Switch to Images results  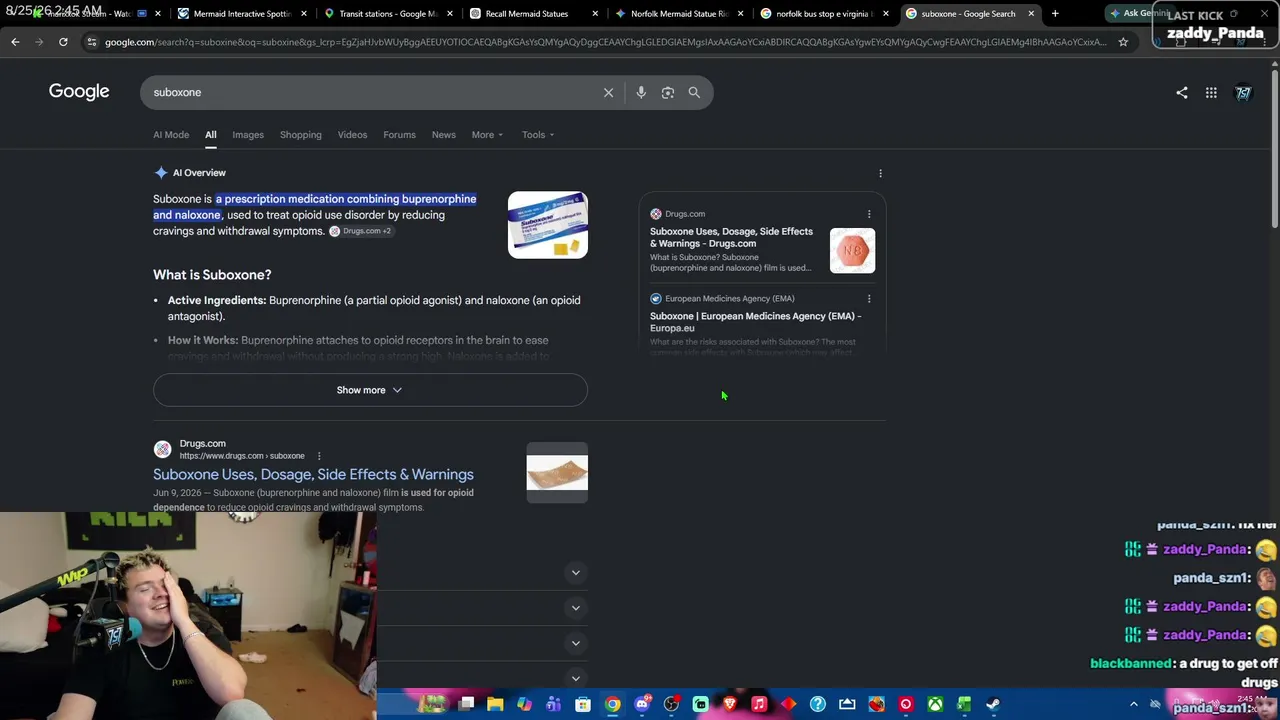pyautogui.click(x=248, y=135)
